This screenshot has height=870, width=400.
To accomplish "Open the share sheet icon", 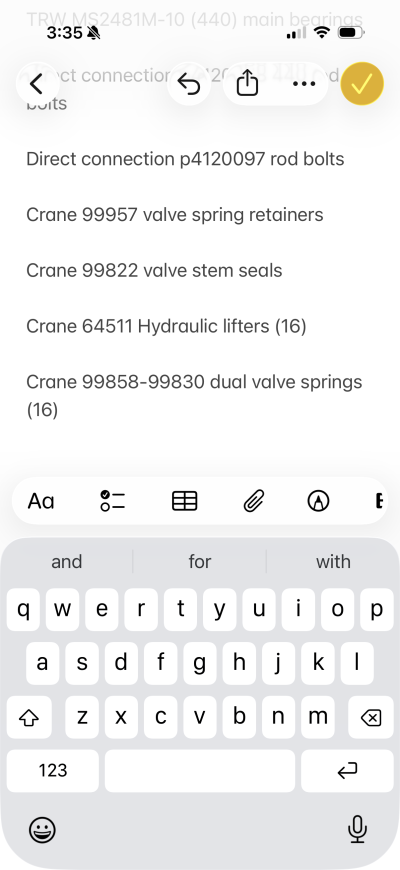I will coord(247,84).
